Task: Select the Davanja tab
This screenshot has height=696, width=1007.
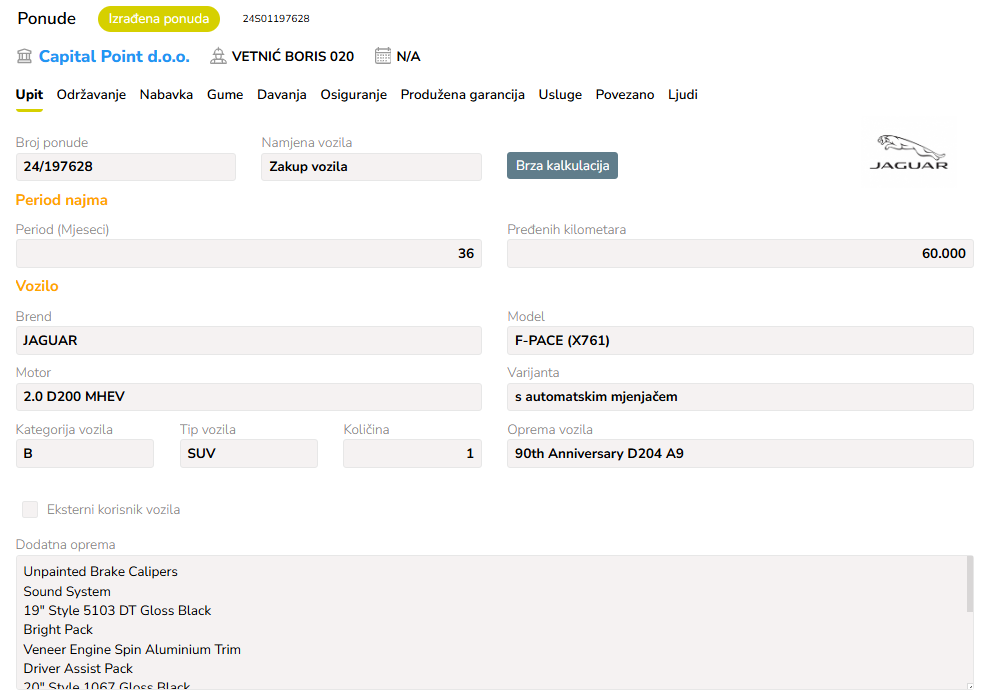Action: point(281,95)
